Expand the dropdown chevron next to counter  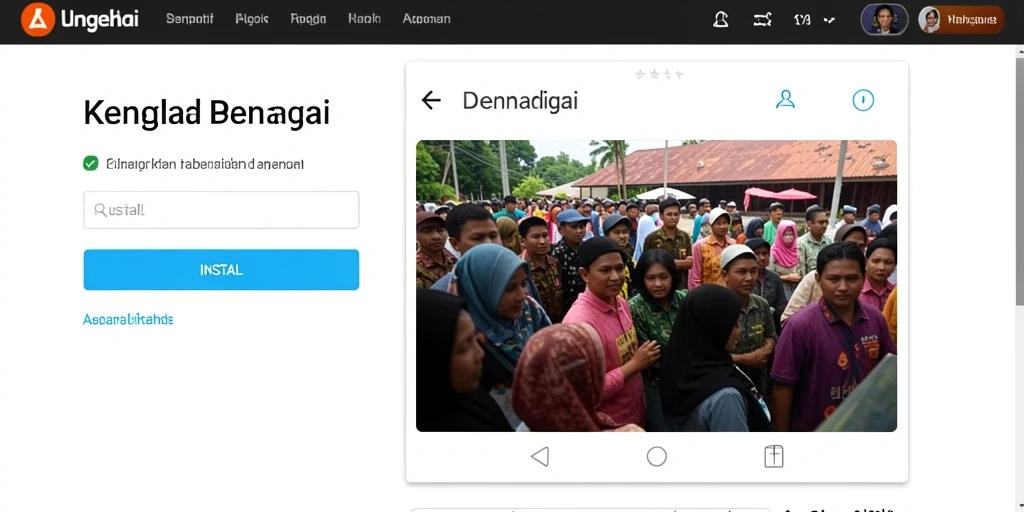pyautogui.click(x=829, y=20)
